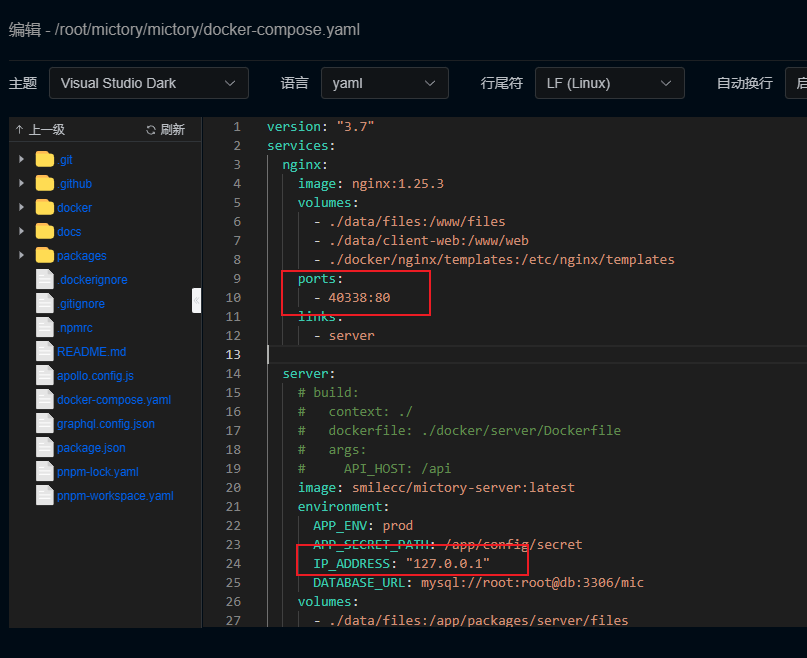807x658 pixels.
Task: Click the IP_ADDRESS value "127.0.0.1"
Action: 448,564
